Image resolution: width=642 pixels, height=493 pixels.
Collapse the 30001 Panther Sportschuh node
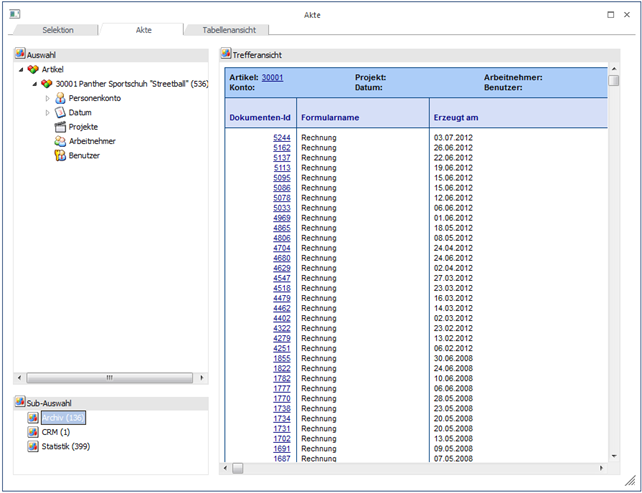[x=34, y=84]
